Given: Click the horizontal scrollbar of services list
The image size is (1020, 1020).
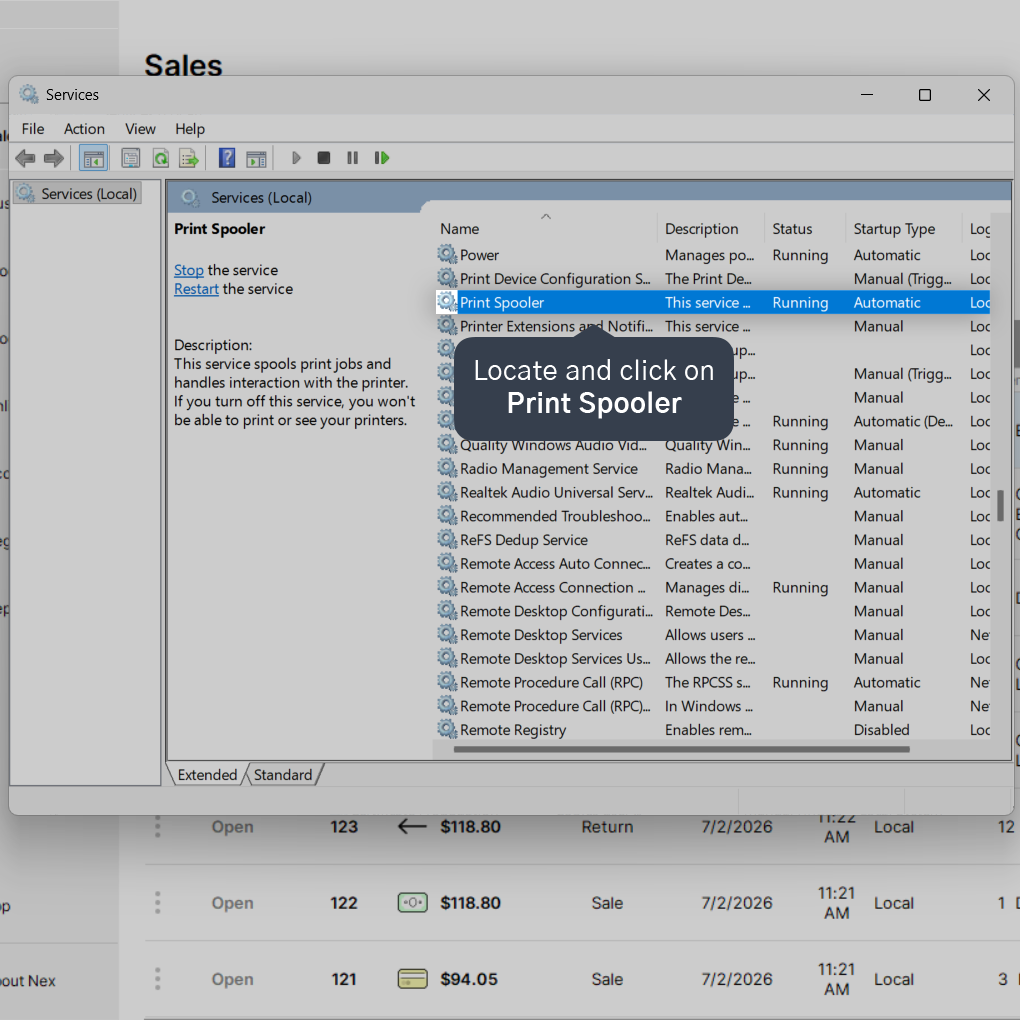Looking at the screenshot, I should tap(681, 749).
